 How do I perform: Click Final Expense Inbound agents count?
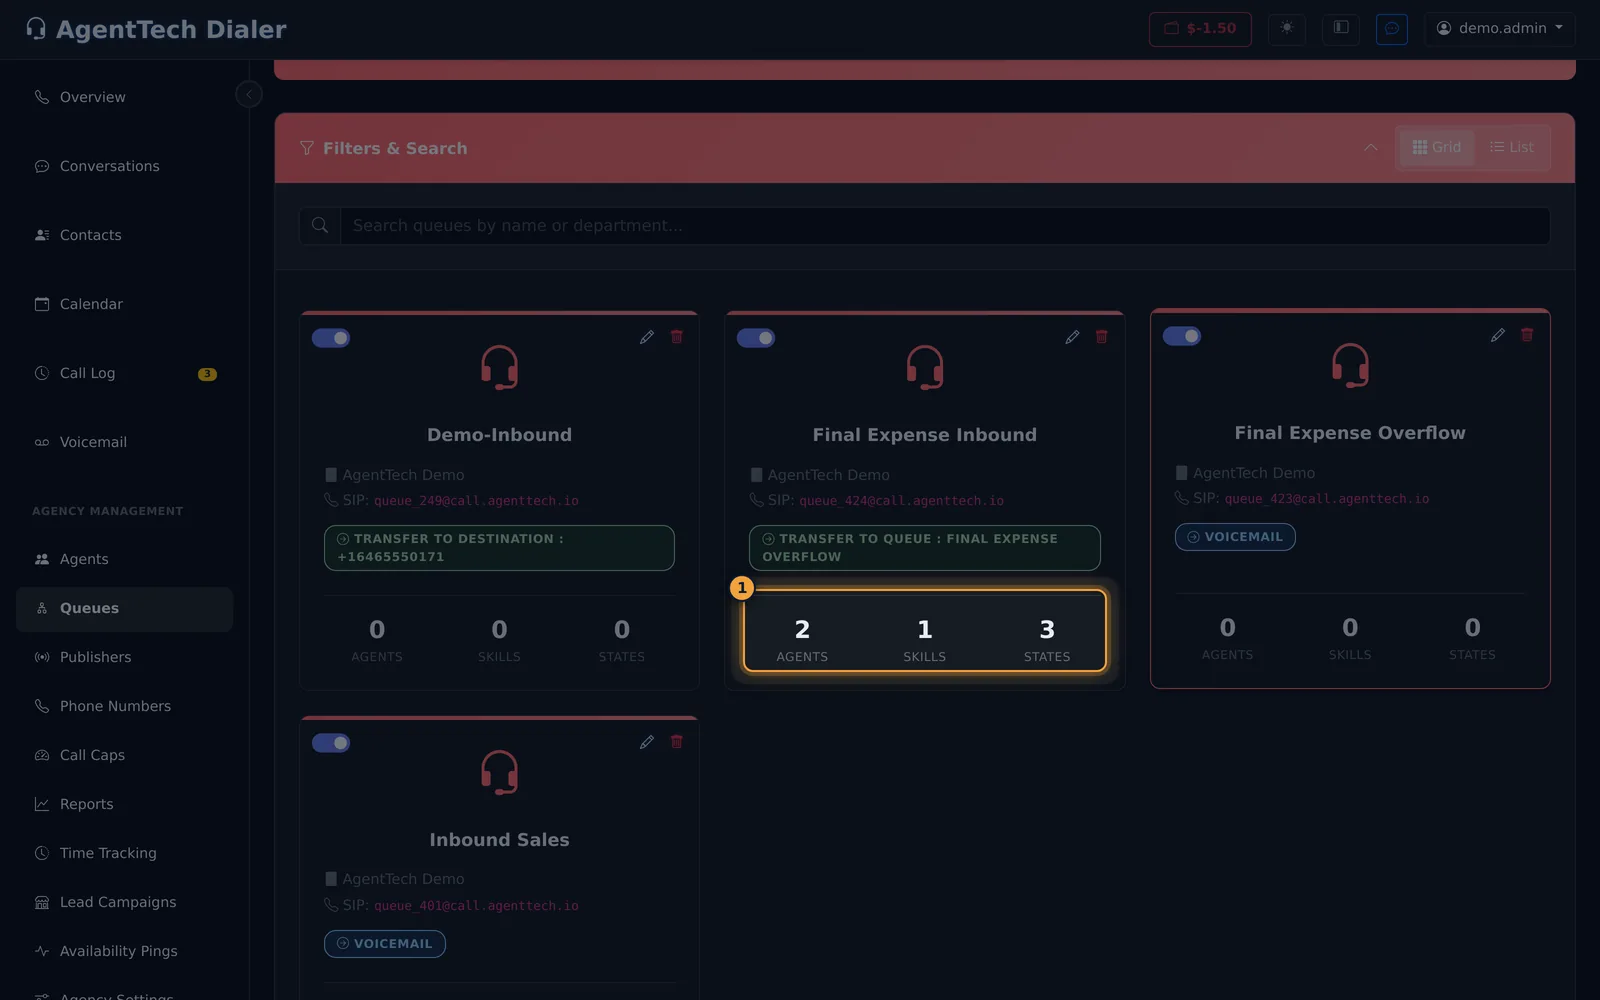(x=802, y=640)
